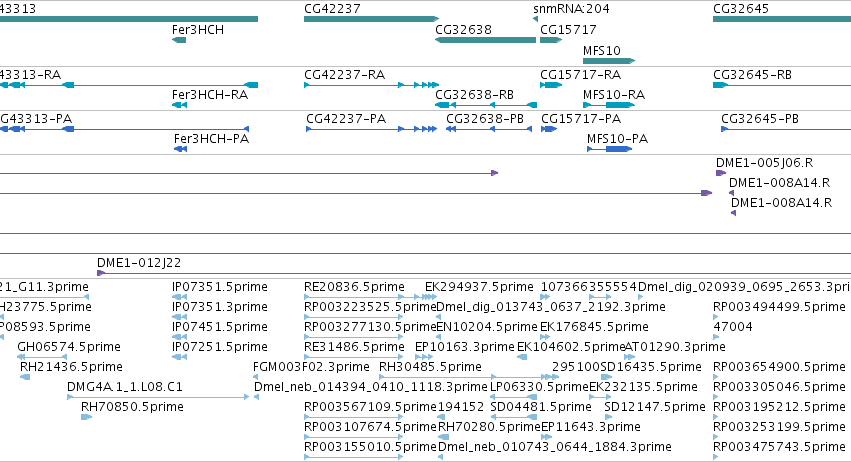Select the EK176845.5prime EST label
The width and height of the screenshot is (851, 462).
point(594,327)
